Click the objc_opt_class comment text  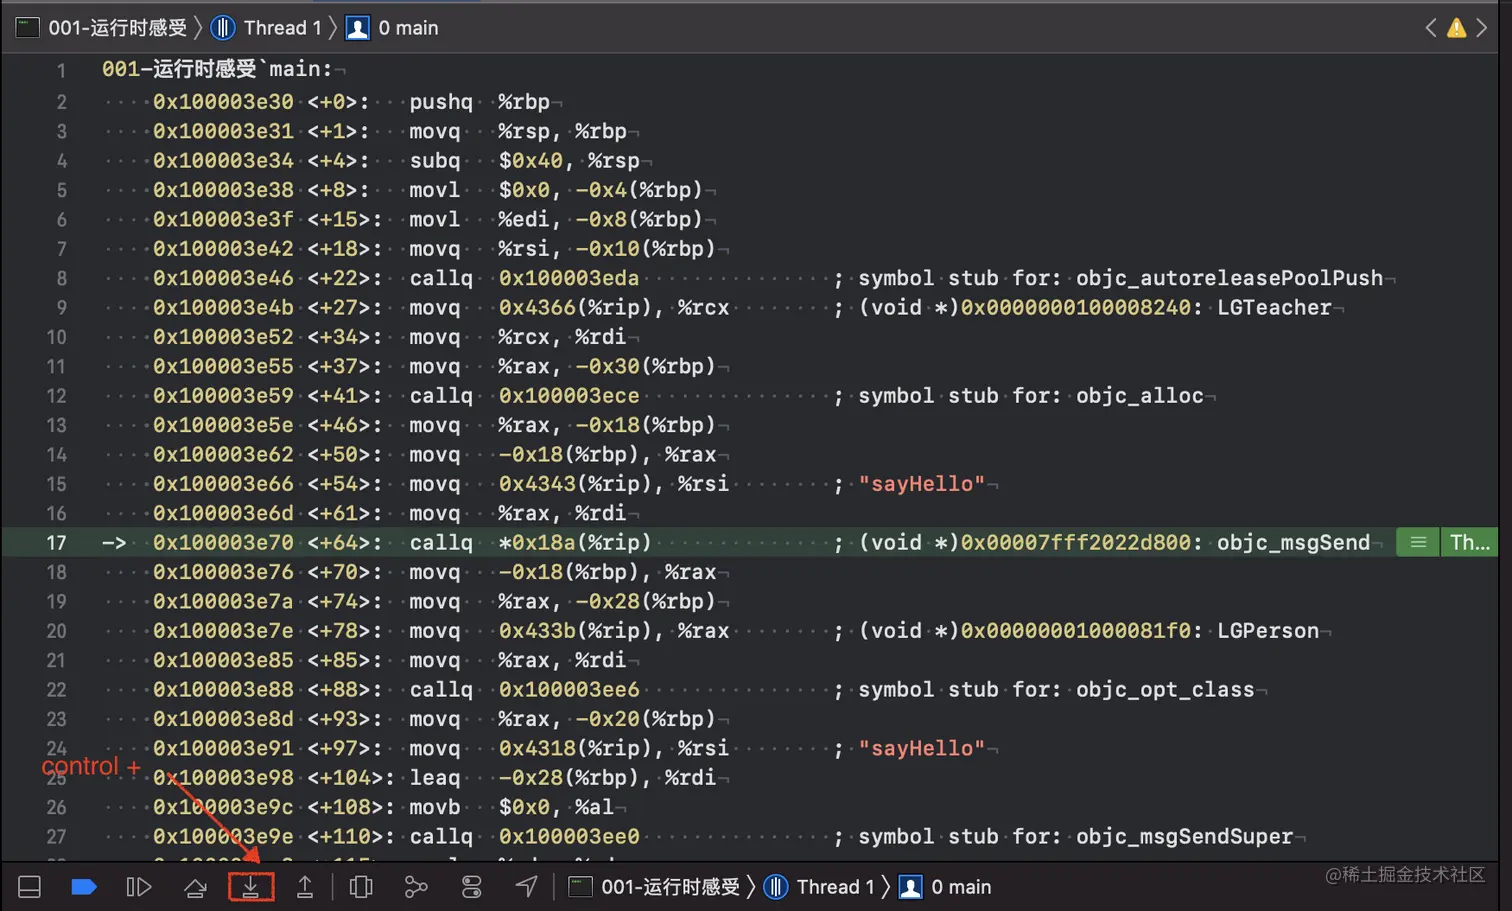pyautogui.click(x=1165, y=690)
